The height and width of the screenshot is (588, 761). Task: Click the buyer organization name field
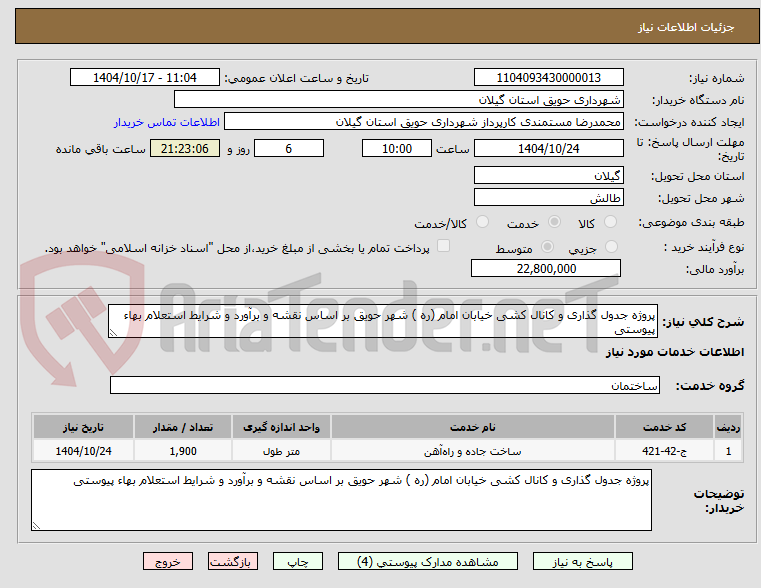point(398,99)
